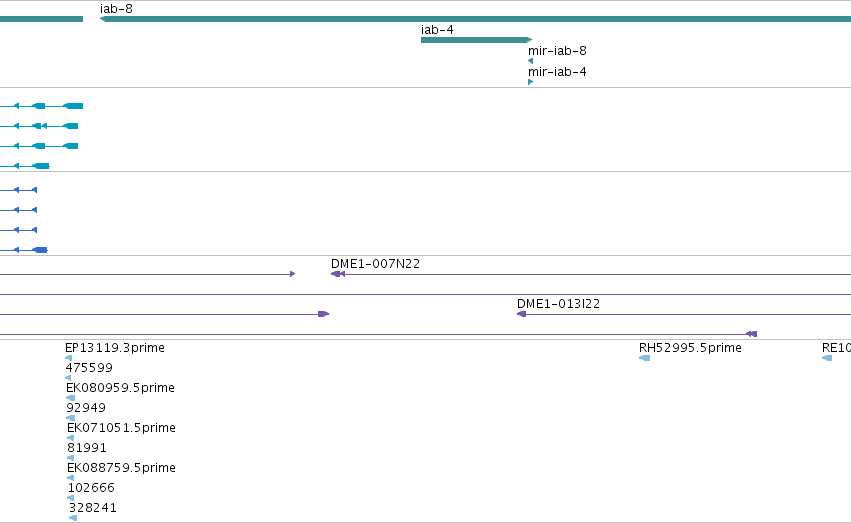The height and width of the screenshot is (523, 851).
Task: Select the arrow glyph under RH52995.5prime
Action: pyautogui.click(x=644, y=358)
